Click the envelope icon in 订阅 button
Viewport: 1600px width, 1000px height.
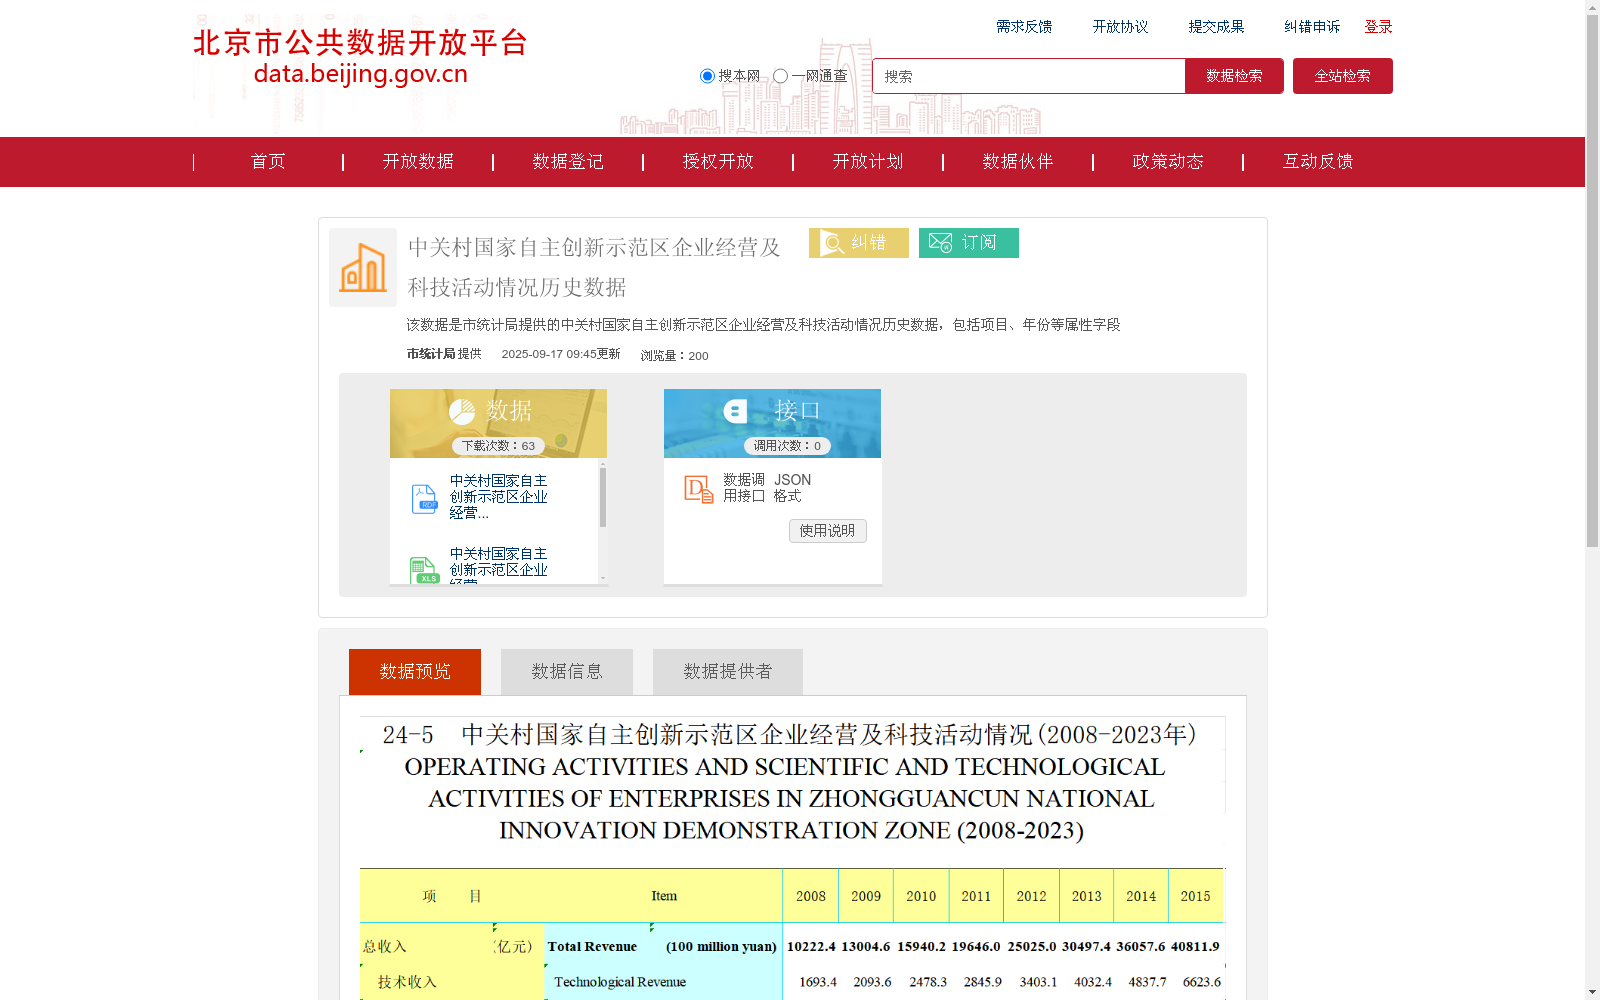click(x=940, y=243)
